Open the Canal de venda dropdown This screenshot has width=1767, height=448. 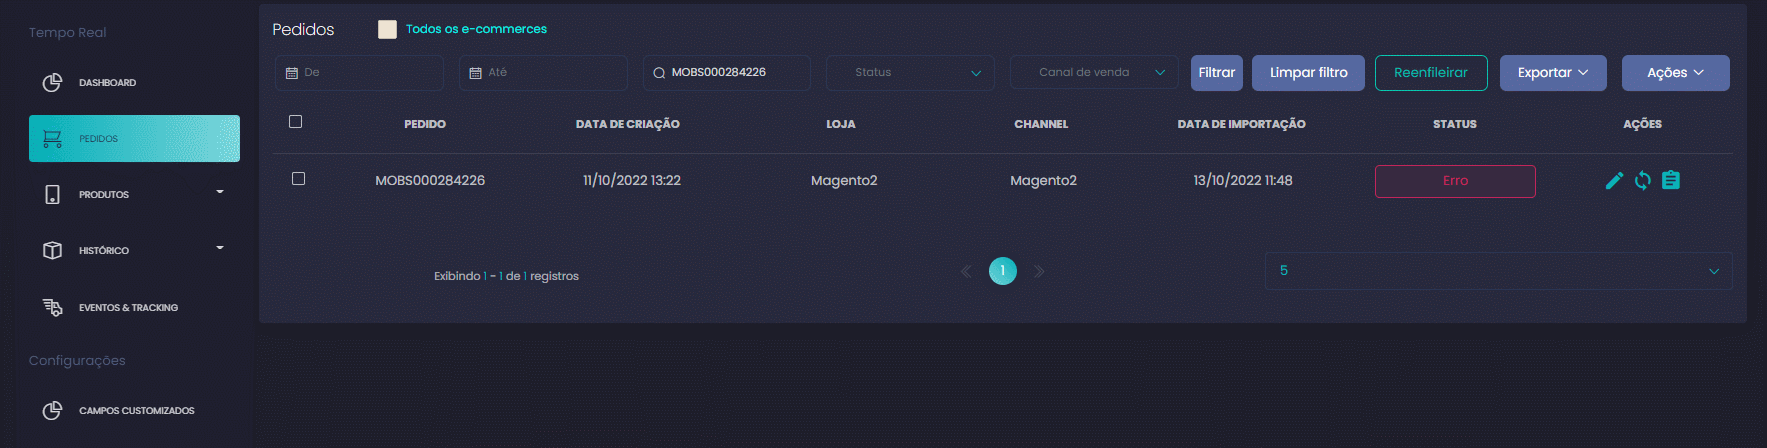click(x=1094, y=72)
